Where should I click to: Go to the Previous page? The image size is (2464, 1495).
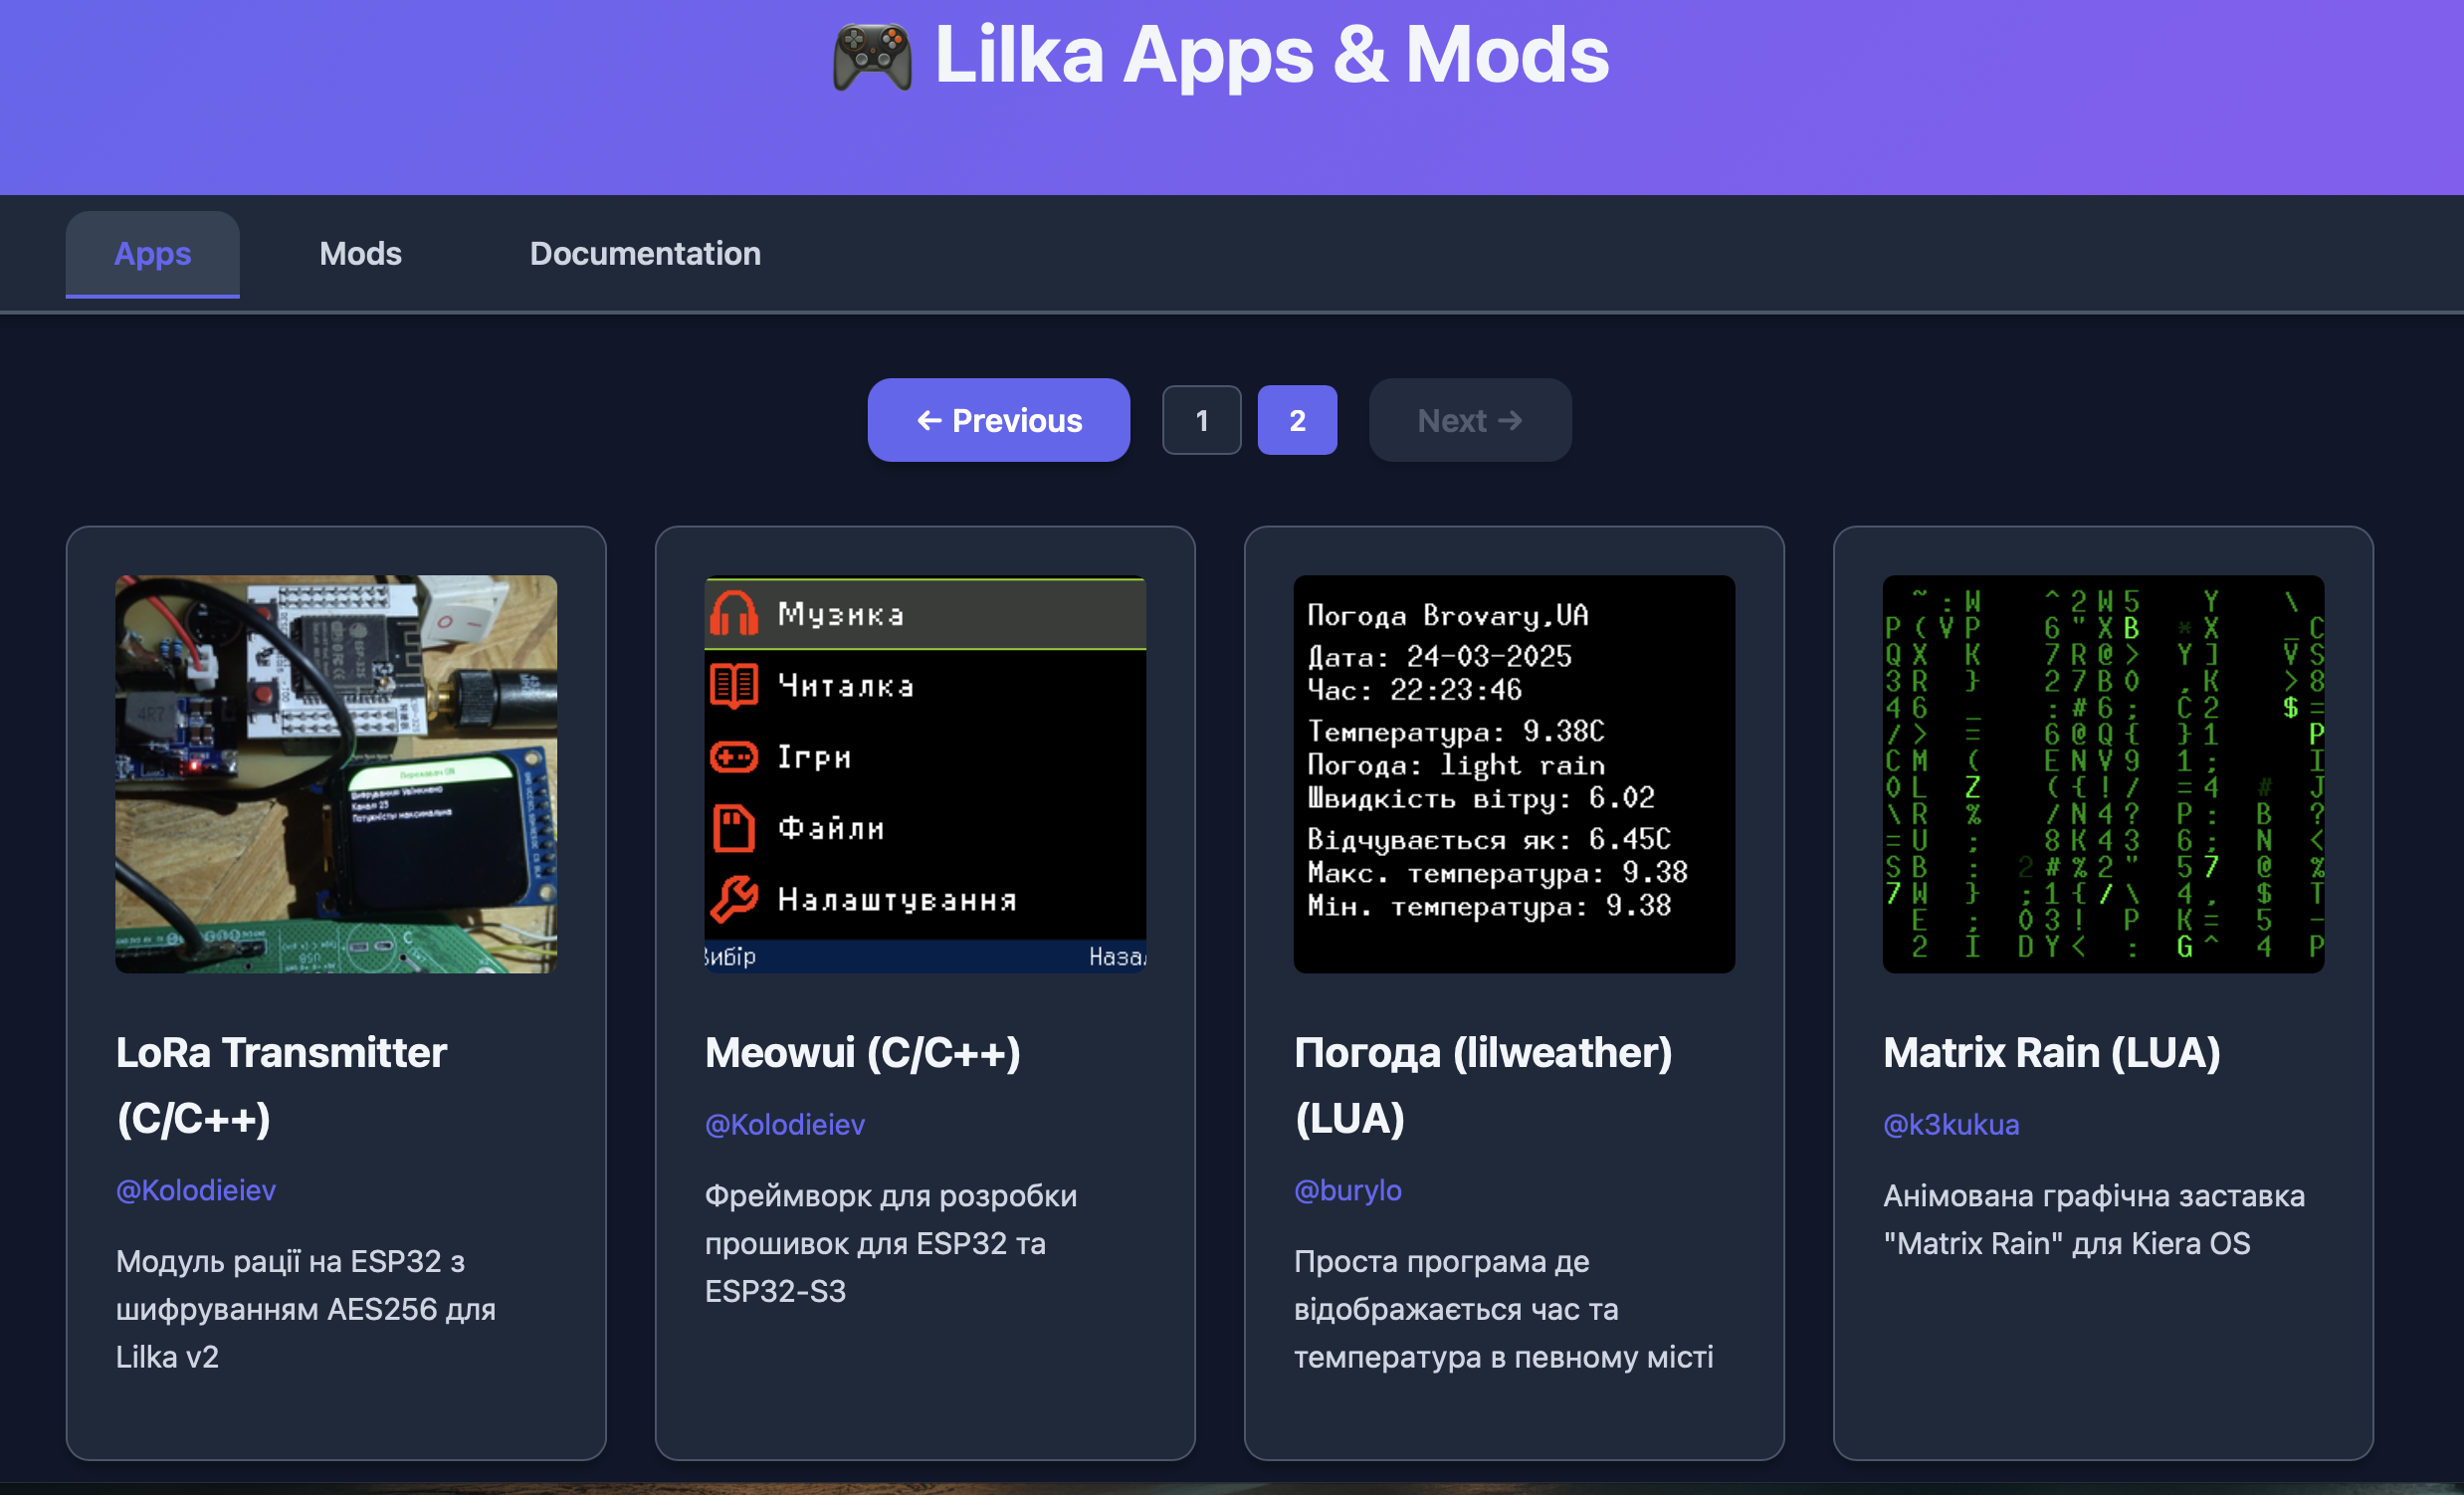[x=998, y=420]
